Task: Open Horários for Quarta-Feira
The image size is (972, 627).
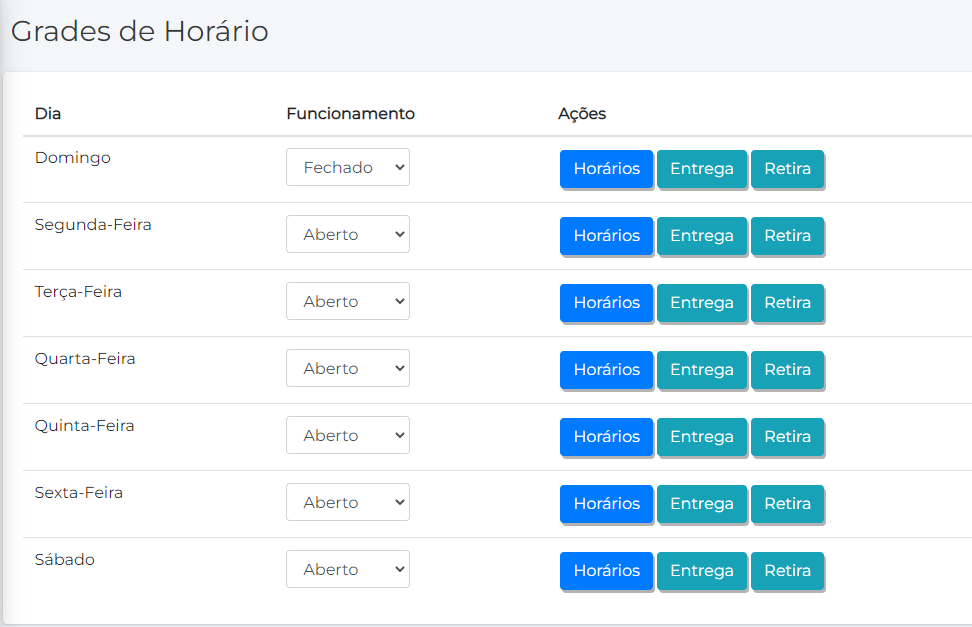Action: (606, 370)
